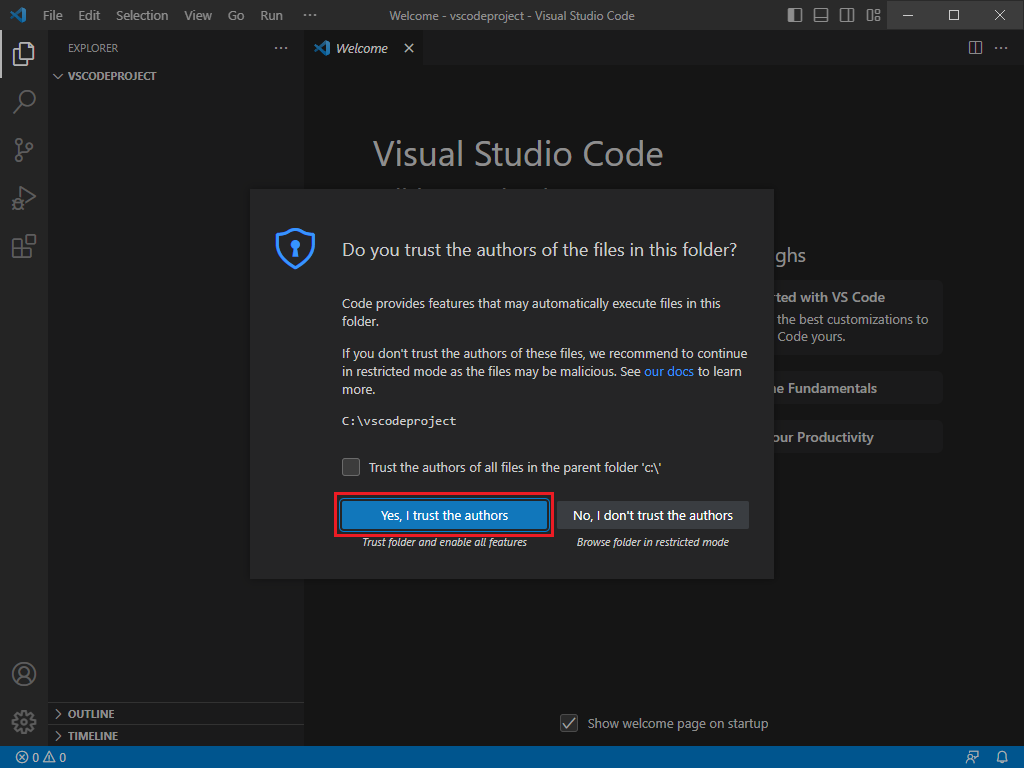1024x768 pixels.
Task: Select the Source Control icon
Action: coord(23,150)
